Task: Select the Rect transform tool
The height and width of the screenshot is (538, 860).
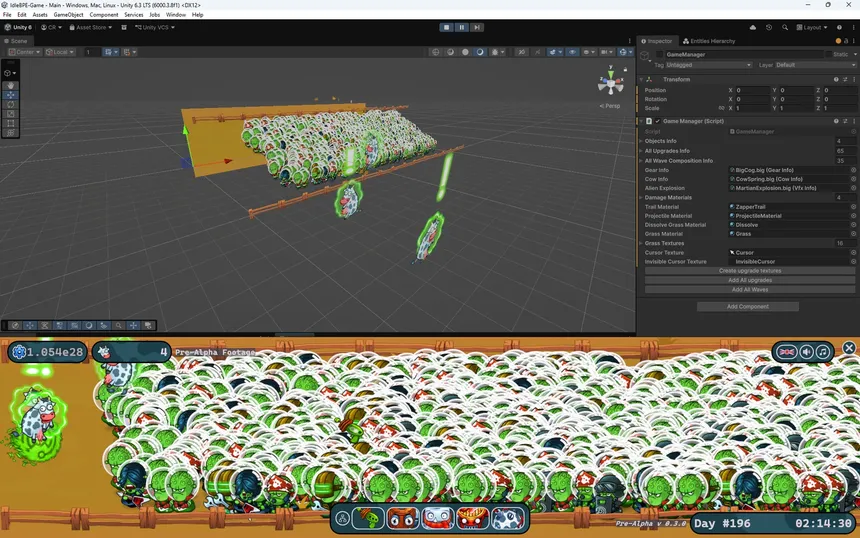Action: point(10,123)
